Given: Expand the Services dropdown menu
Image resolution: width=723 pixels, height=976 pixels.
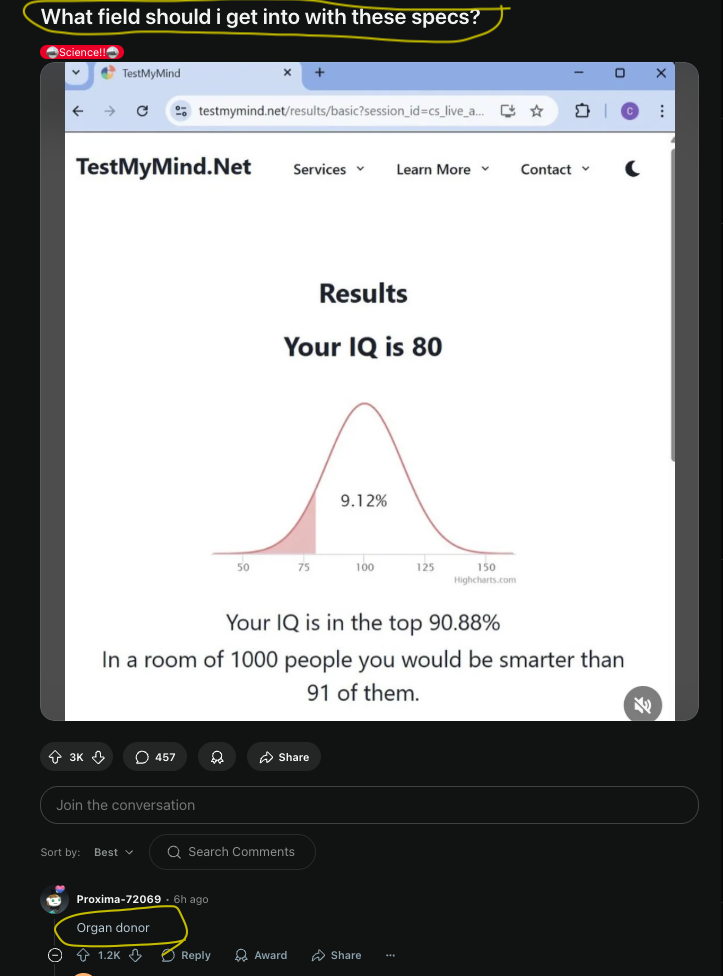Looking at the screenshot, I should coord(329,169).
